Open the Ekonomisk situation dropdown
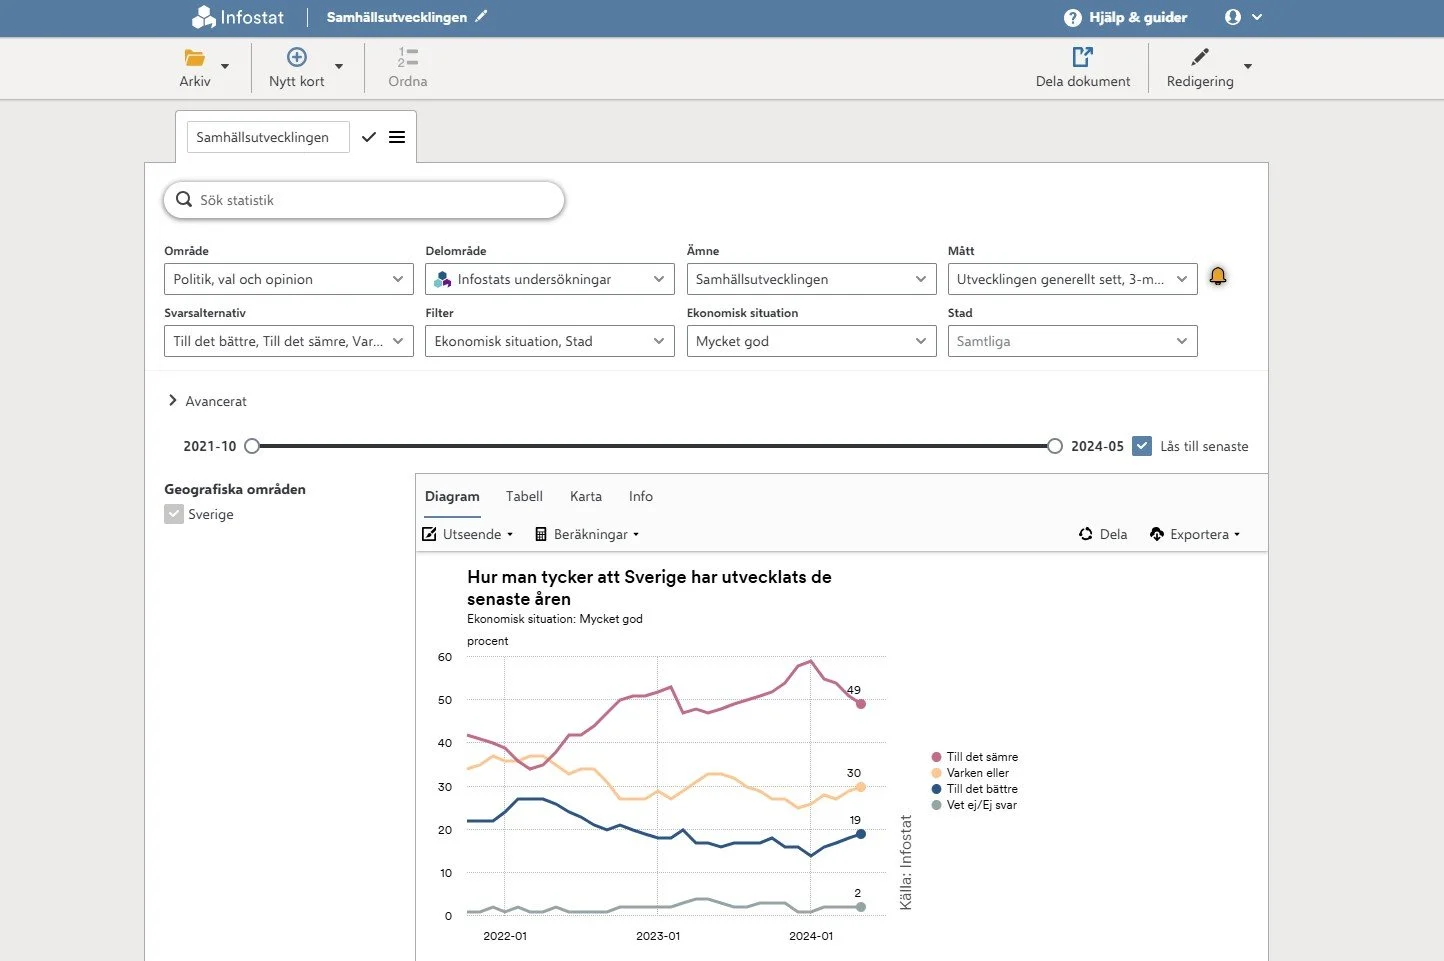Image resolution: width=1444 pixels, height=961 pixels. pos(811,341)
